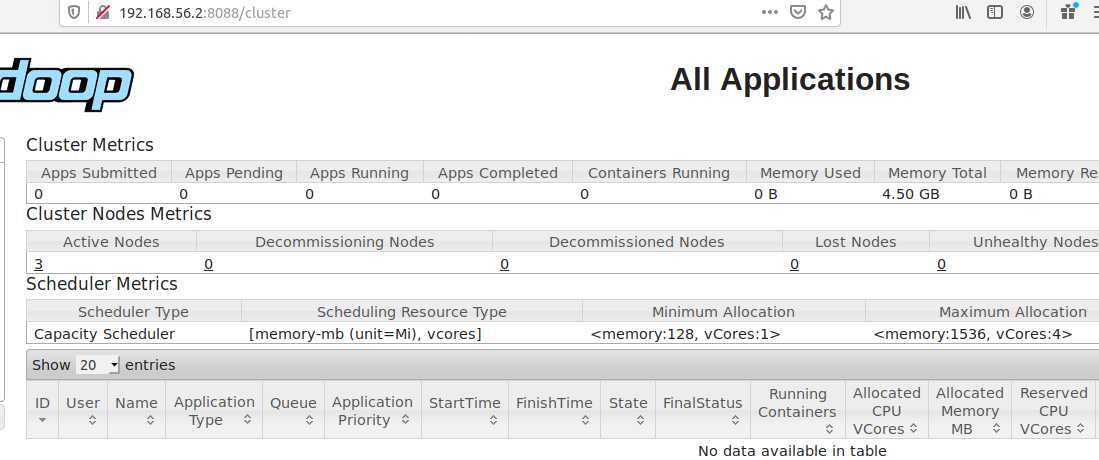This screenshot has height=460, width=1099.
Task: Sort by the StartTime column header
Action: (464, 411)
